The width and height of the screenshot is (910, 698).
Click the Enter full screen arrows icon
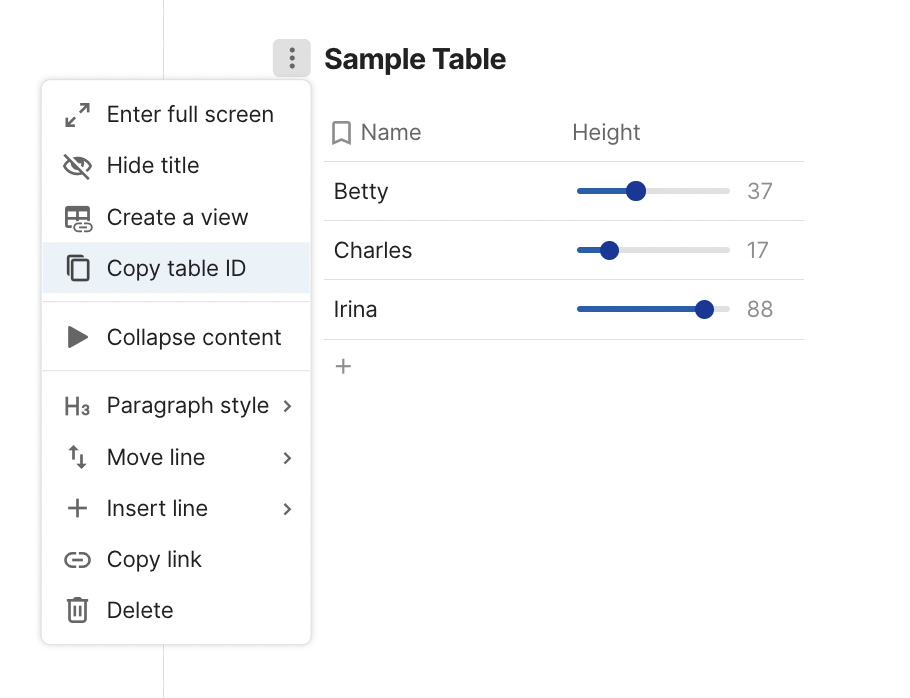pyautogui.click(x=77, y=115)
